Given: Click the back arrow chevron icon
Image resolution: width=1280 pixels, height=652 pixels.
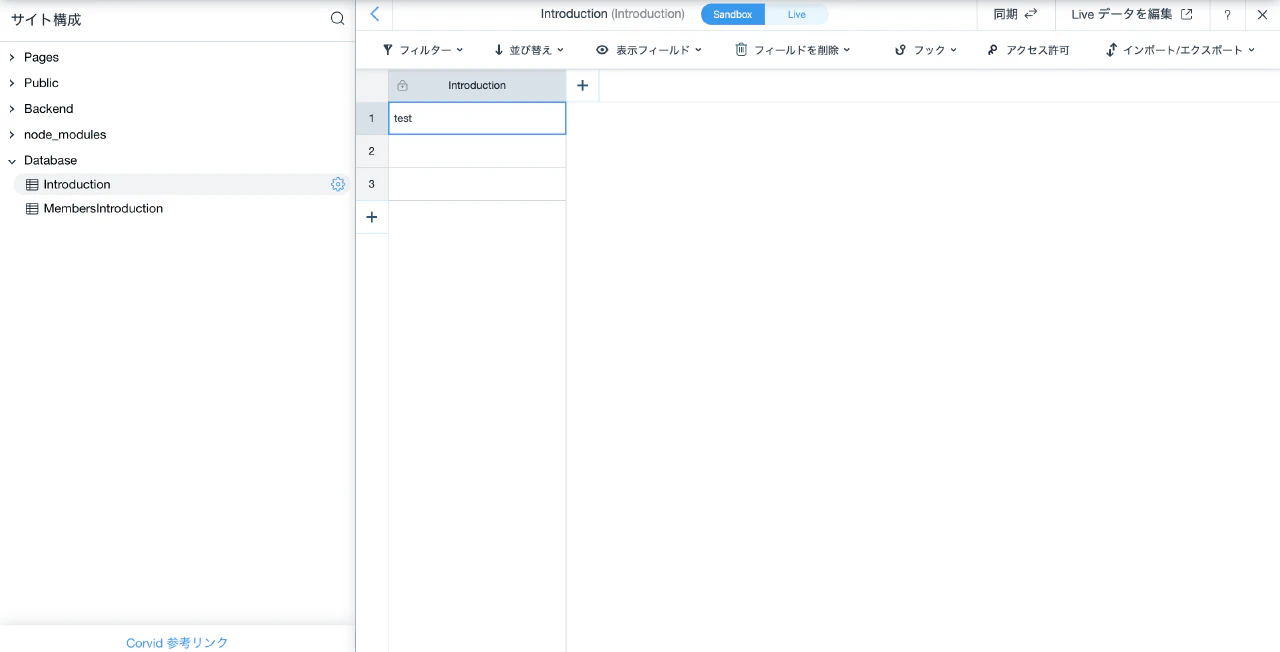Looking at the screenshot, I should [x=375, y=14].
